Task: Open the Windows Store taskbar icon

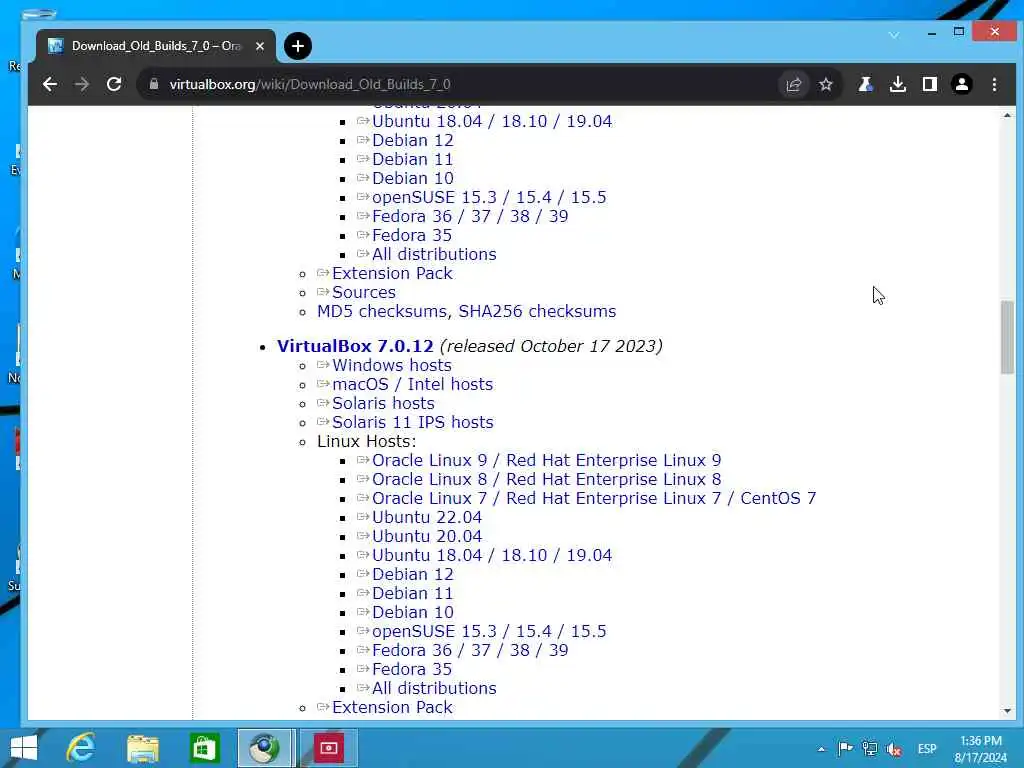Action: 204,748
